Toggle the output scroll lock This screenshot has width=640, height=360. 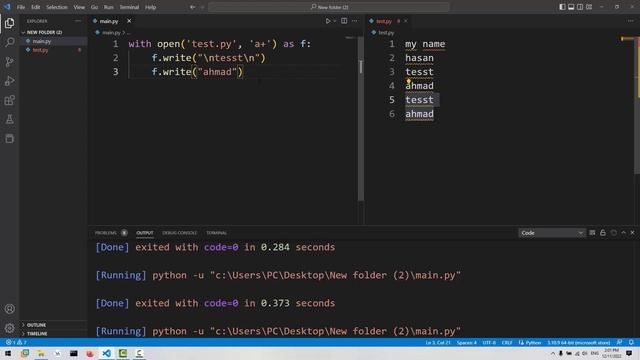pyautogui.click(x=603, y=233)
